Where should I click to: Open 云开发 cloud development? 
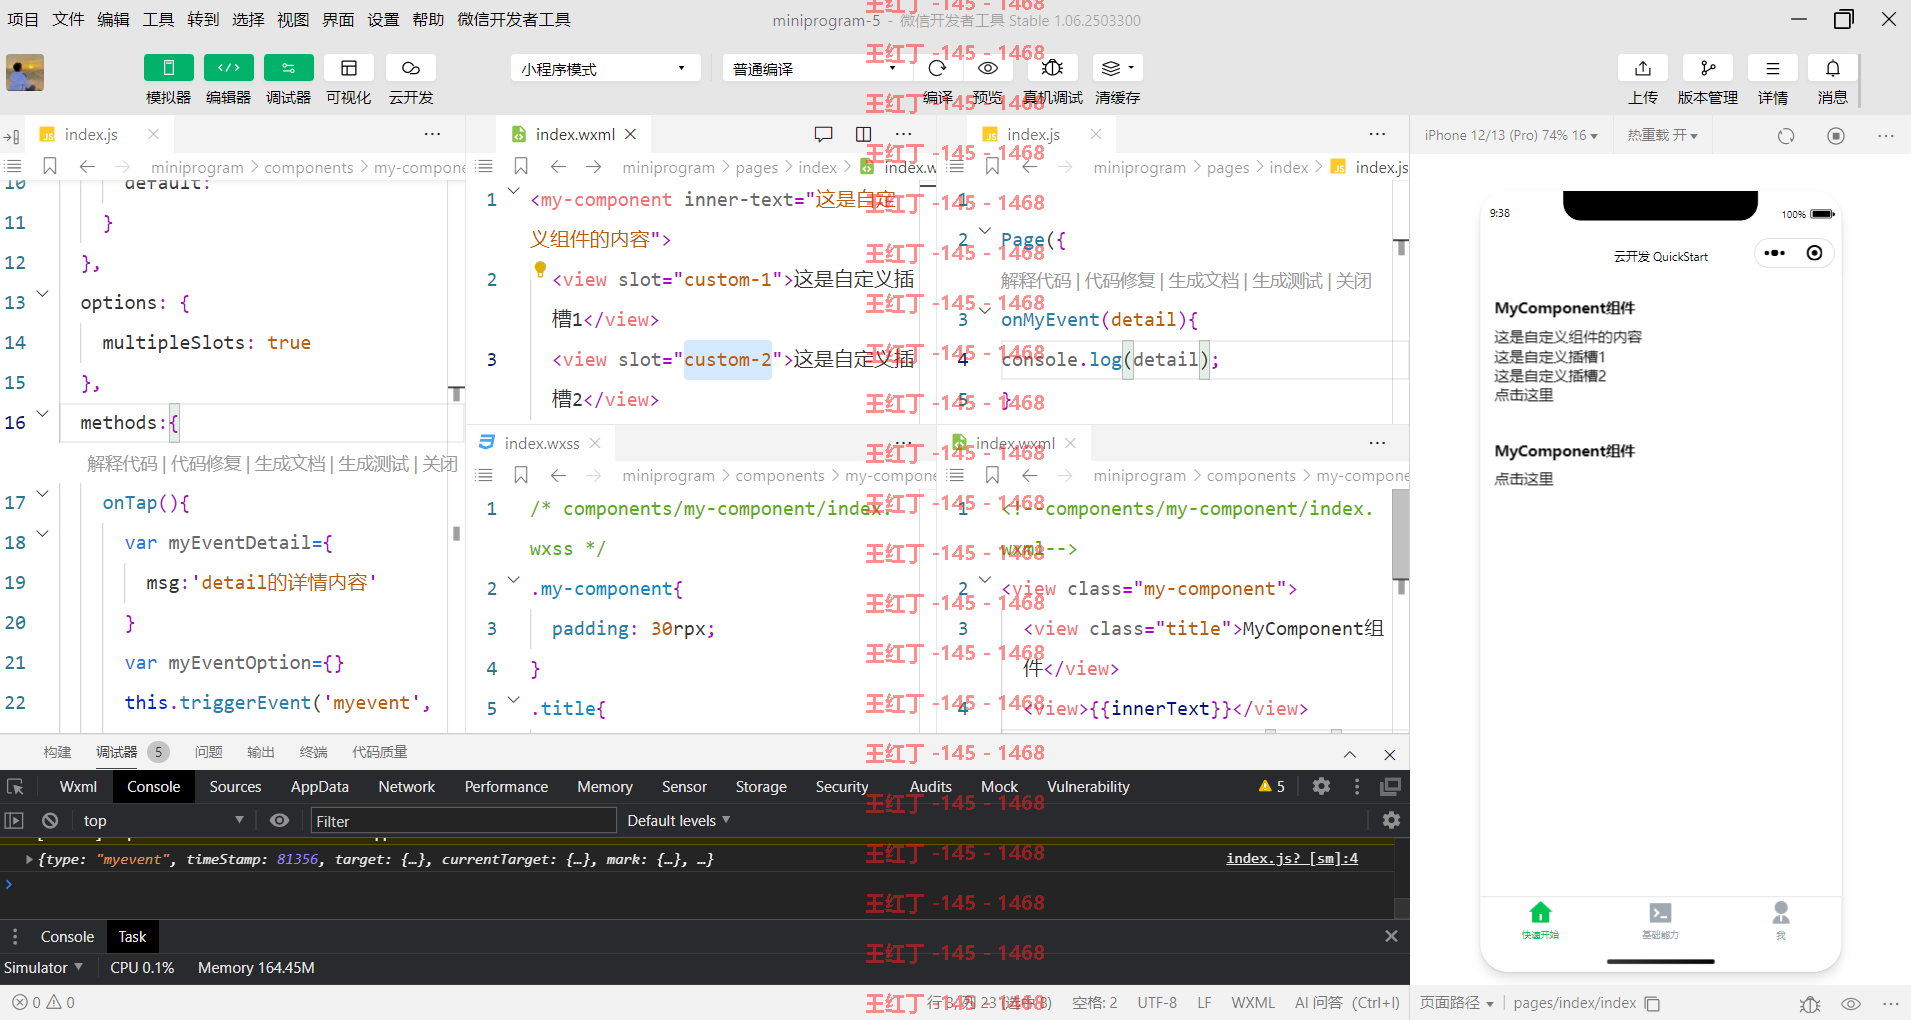(410, 68)
